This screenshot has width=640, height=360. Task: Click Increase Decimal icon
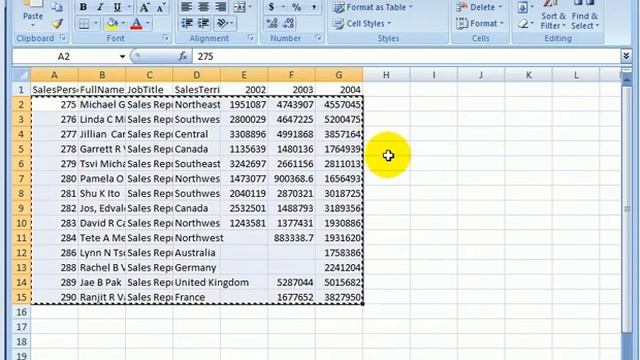(x=271, y=24)
